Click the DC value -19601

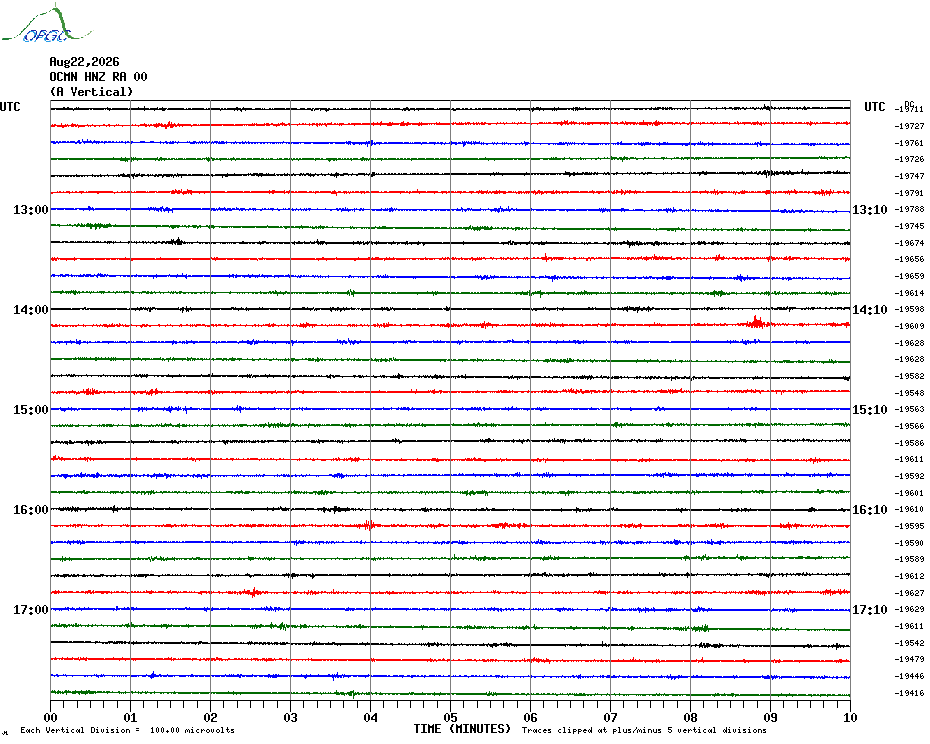pyautogui.click(x=909, y=493)
